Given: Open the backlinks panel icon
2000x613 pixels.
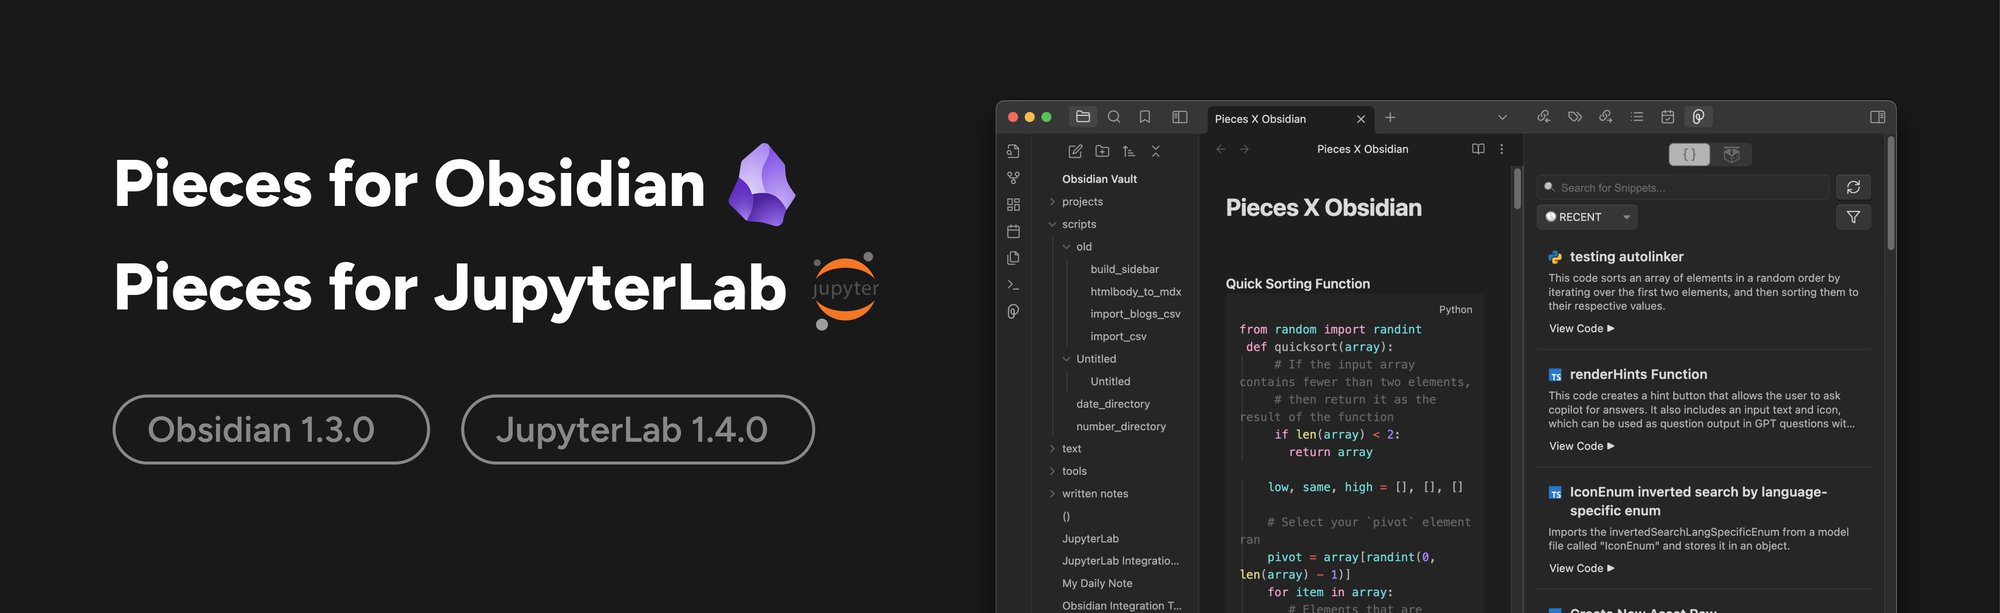Looking at the screenshot, I should point(1544,117).
